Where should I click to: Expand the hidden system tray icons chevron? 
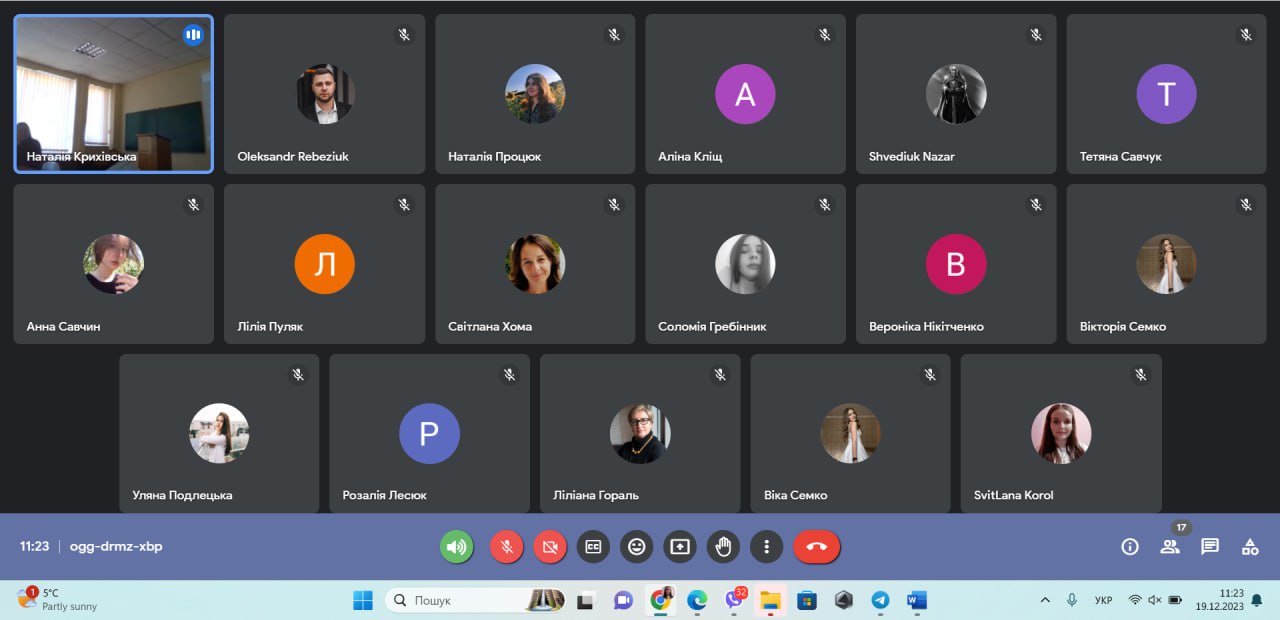[1045, 600]
